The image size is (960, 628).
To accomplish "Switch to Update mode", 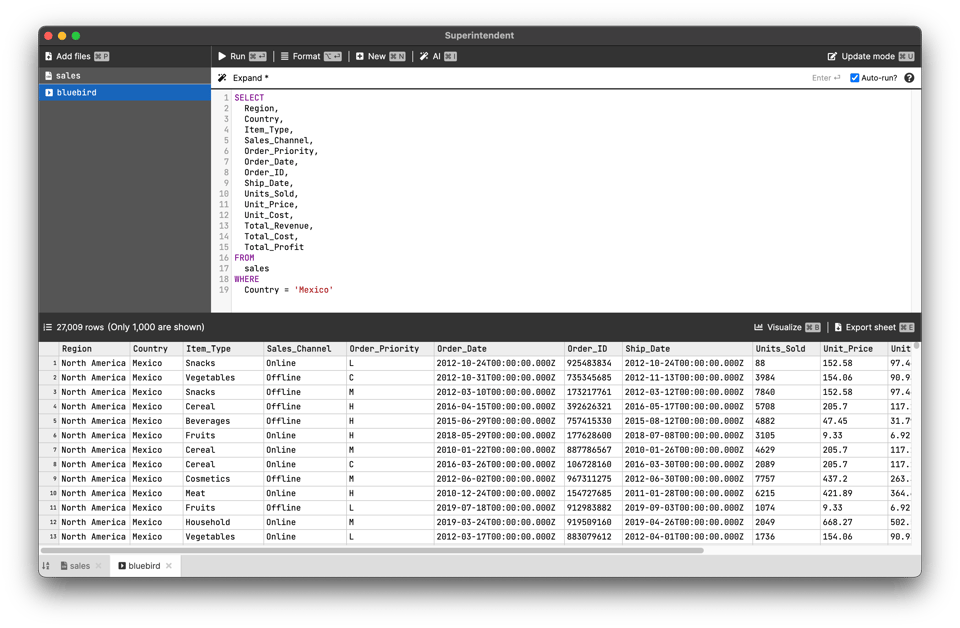I will pyautogui.click(x=870, y=57).
